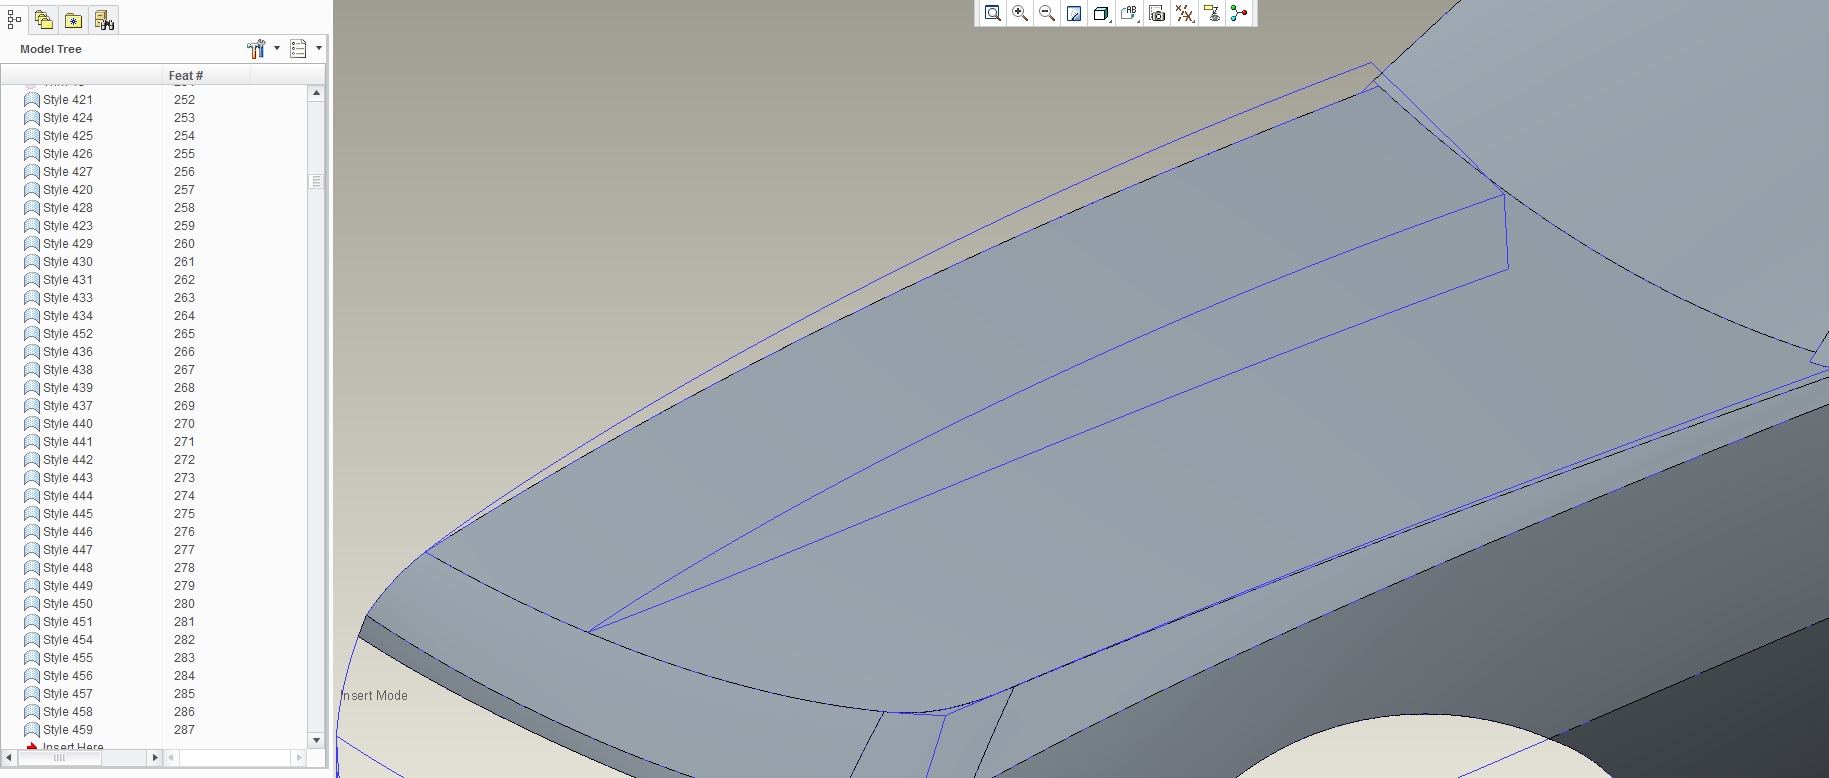Click the Model Tree vertical scrollbar thumb
1829x778 pixels.
[x=316, y=182]
